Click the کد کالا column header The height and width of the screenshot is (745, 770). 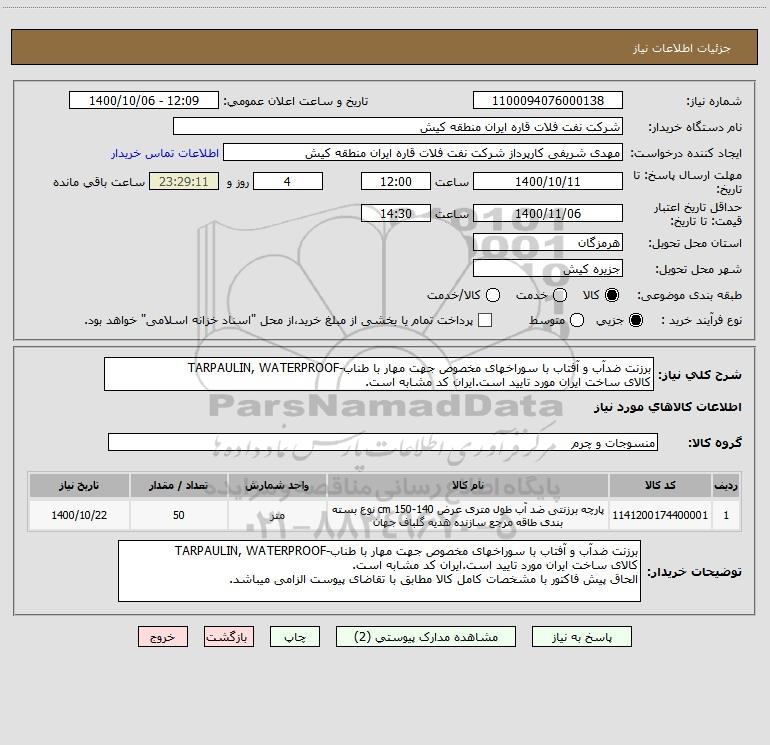[x=660, y=485]
